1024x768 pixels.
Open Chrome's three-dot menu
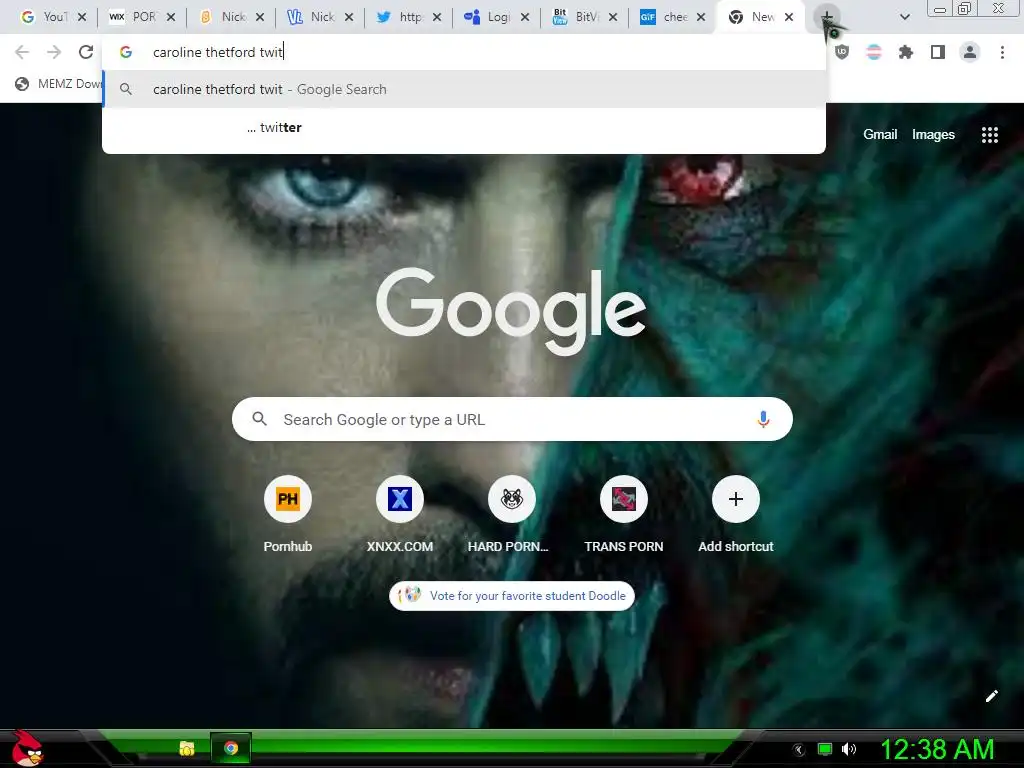1002,52
